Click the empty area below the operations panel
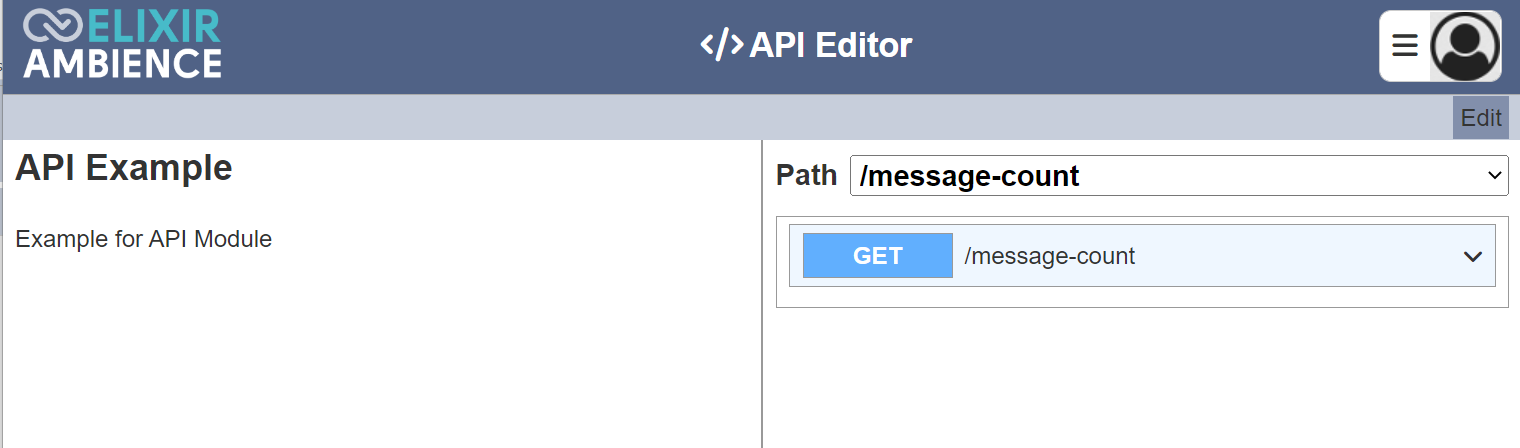 (1142, 378)
